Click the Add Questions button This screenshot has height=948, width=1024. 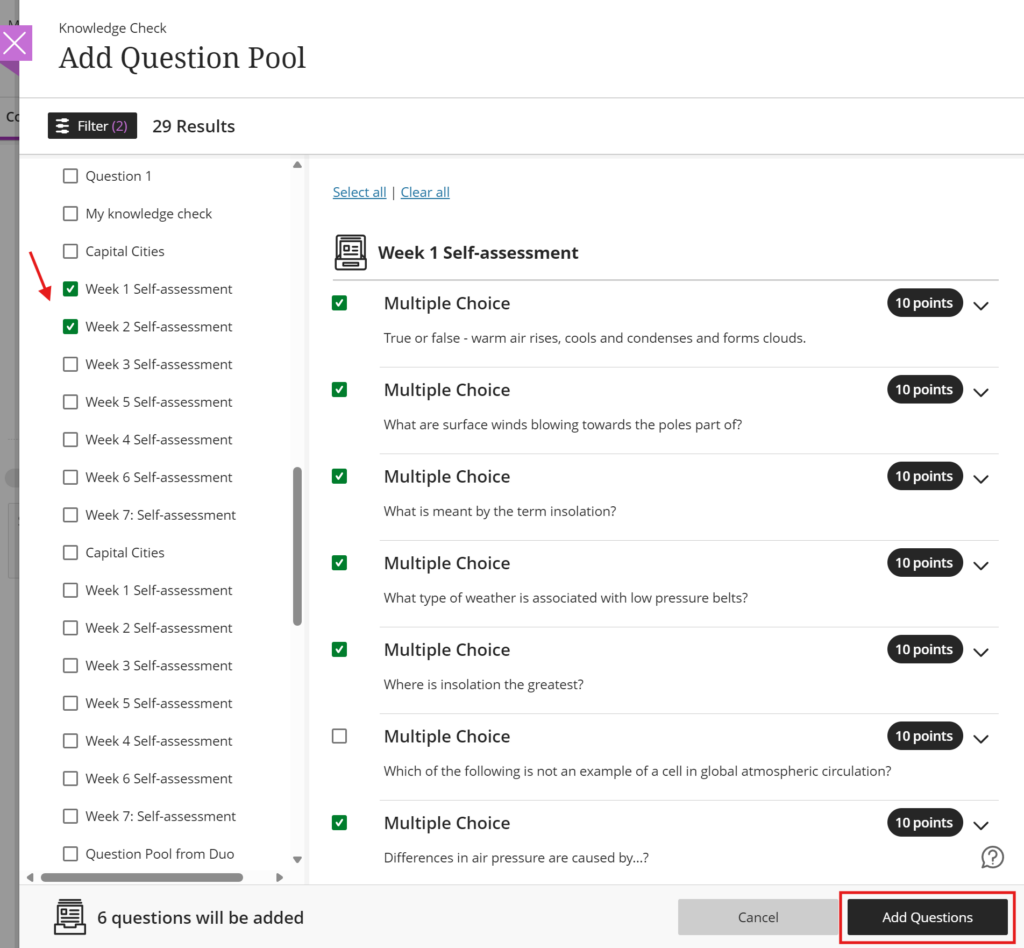point(927,917)
